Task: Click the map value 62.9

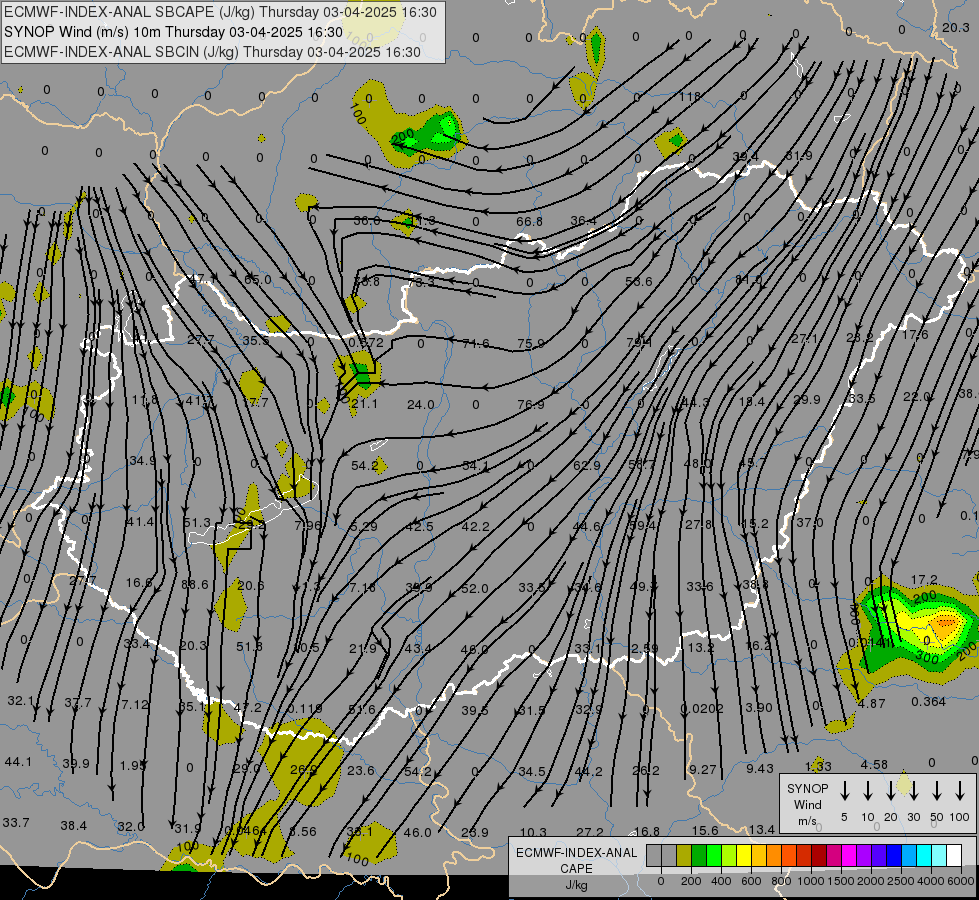Action: 587,465
